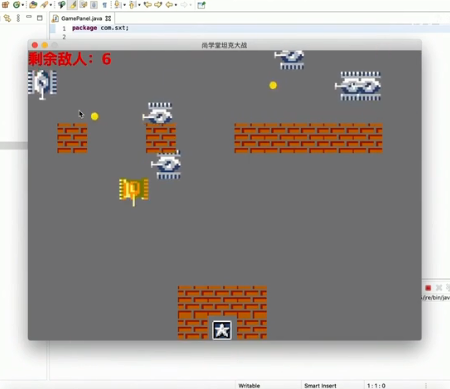Click the Back navigation arrow
Viewport: 450px width, 389px height.
169,5
